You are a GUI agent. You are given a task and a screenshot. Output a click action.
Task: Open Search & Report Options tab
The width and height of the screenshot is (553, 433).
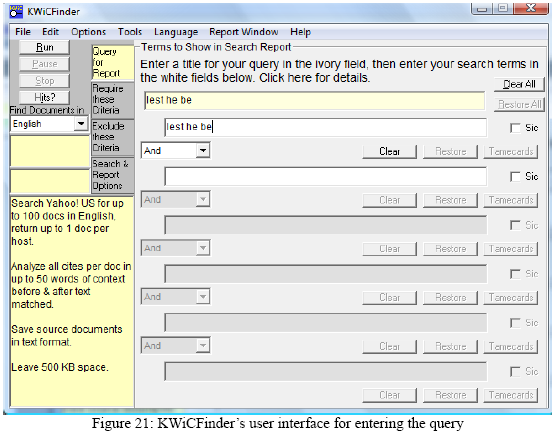(x=113, y=175)
